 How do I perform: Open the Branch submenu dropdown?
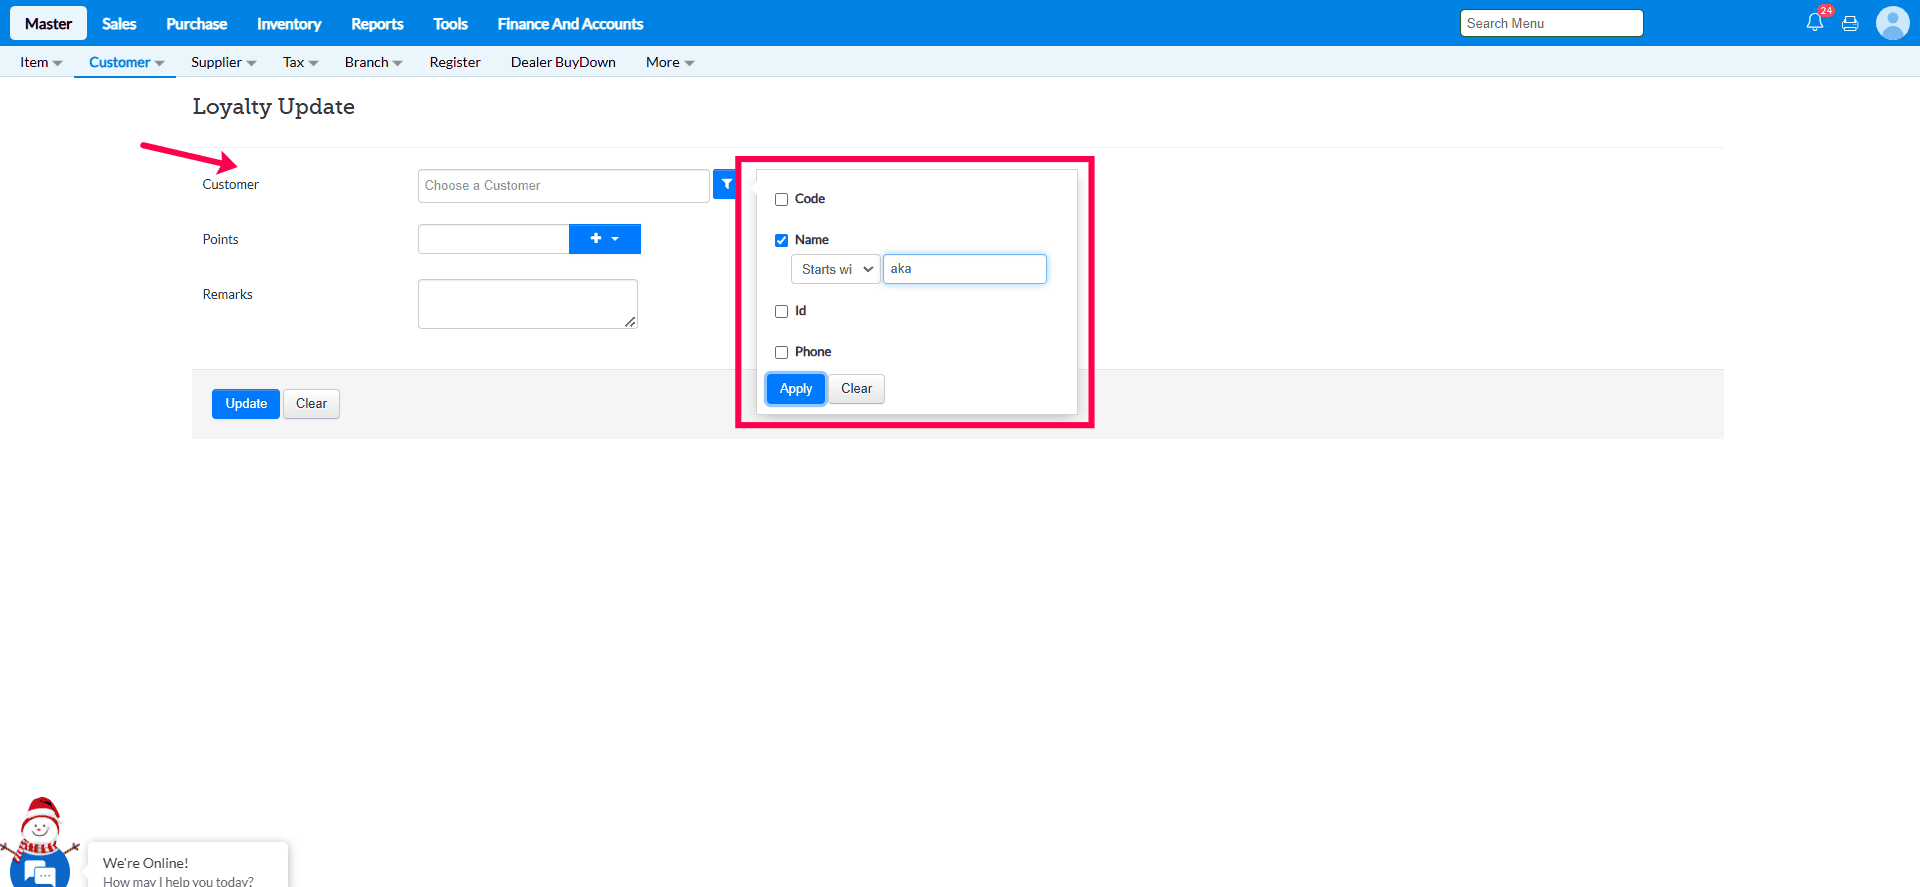(373, 62)
